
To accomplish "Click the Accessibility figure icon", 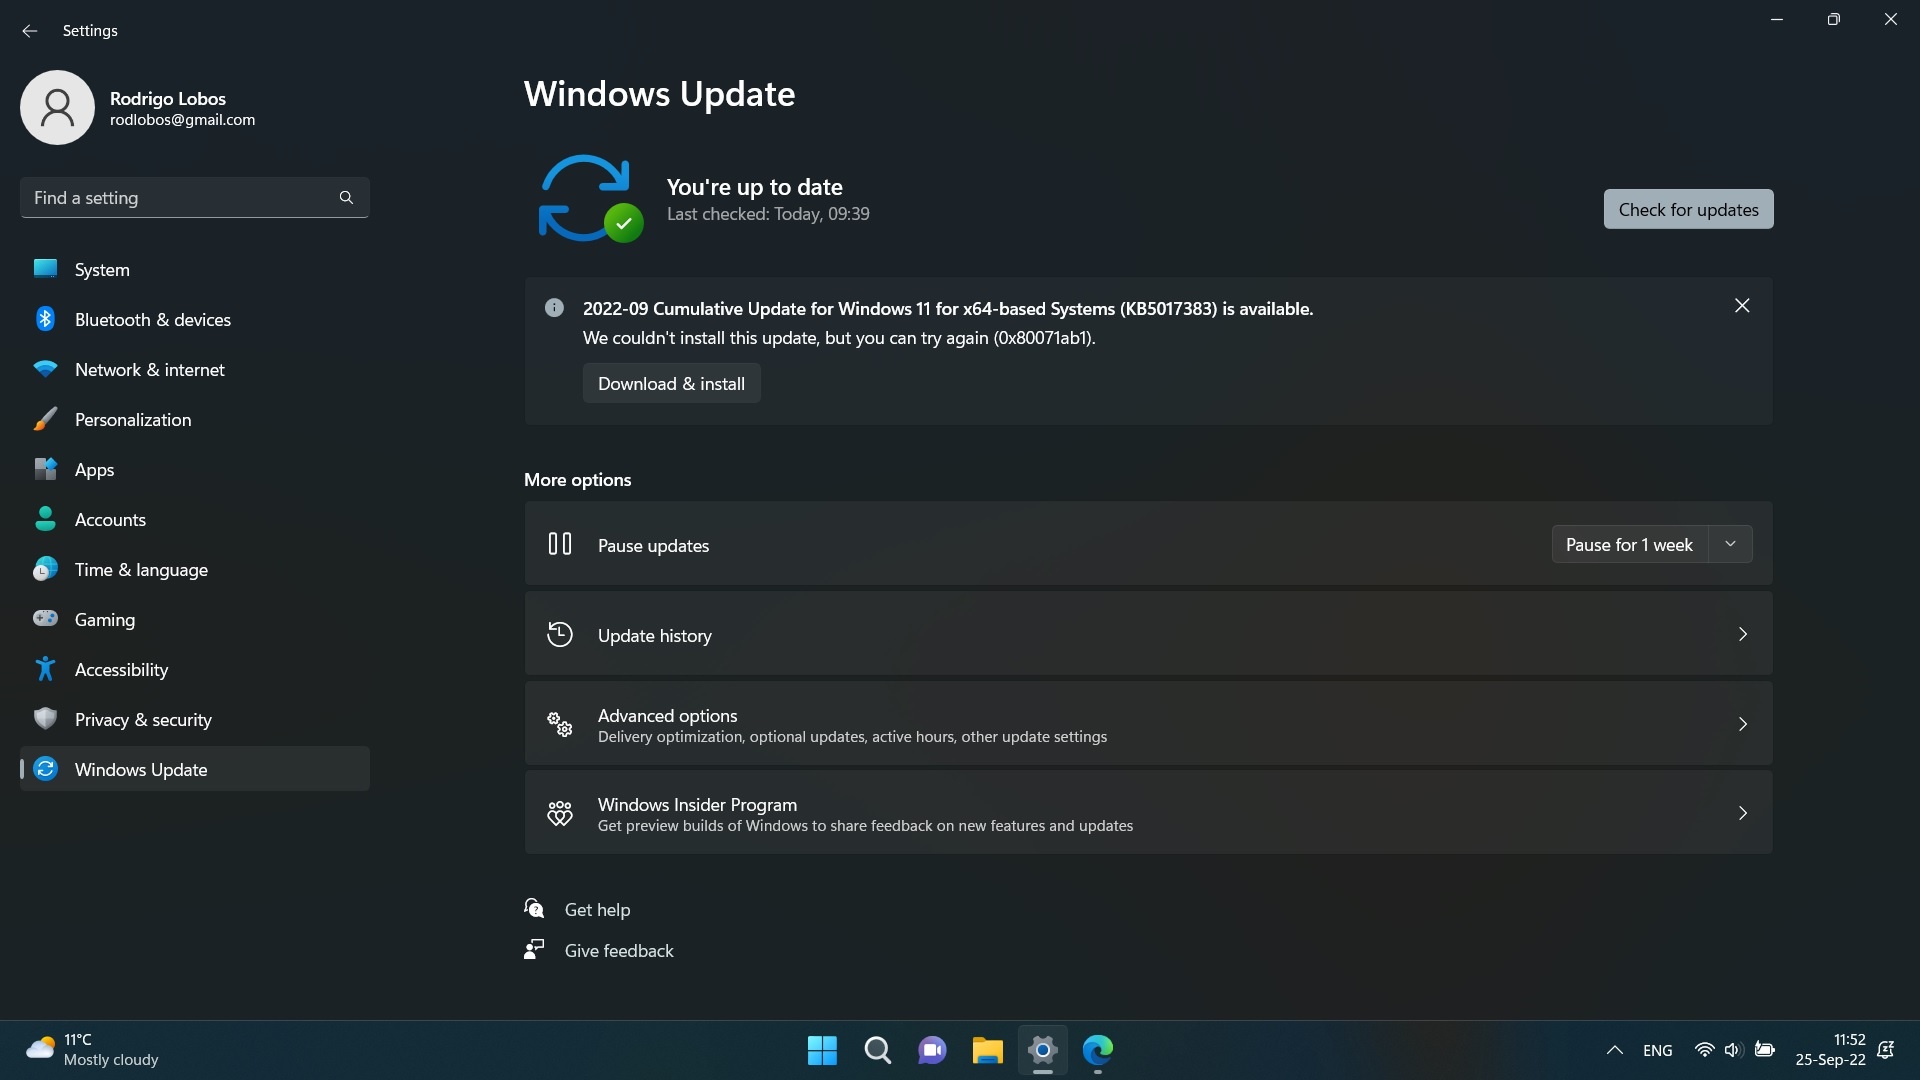I will point(45,669).
